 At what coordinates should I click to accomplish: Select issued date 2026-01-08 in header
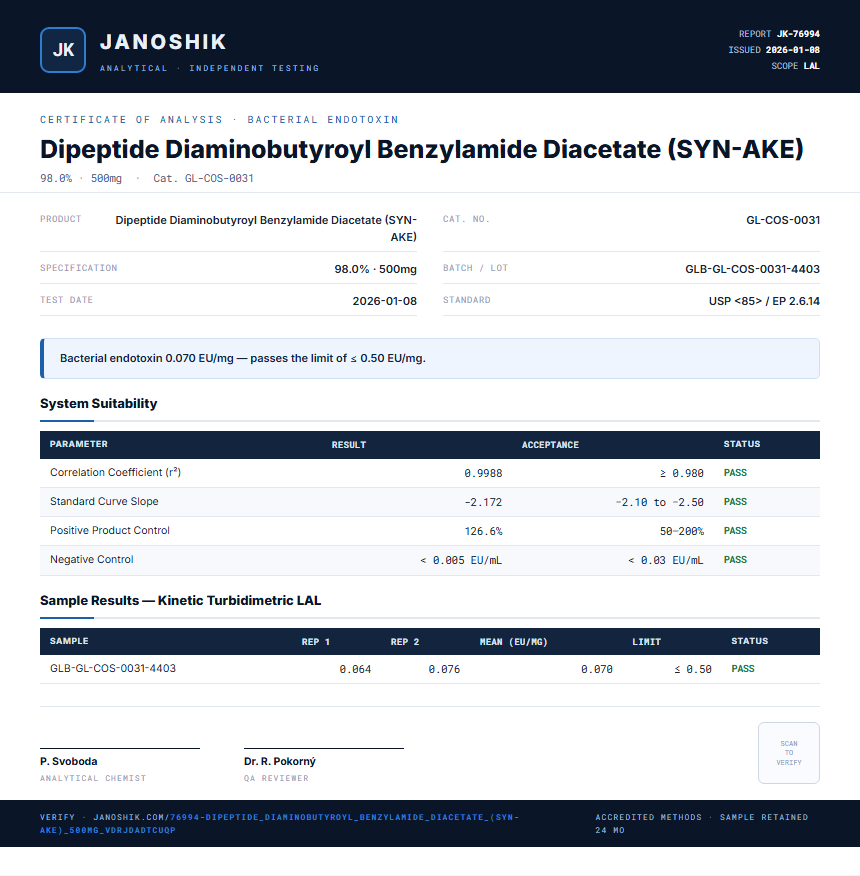click(792, 50)
